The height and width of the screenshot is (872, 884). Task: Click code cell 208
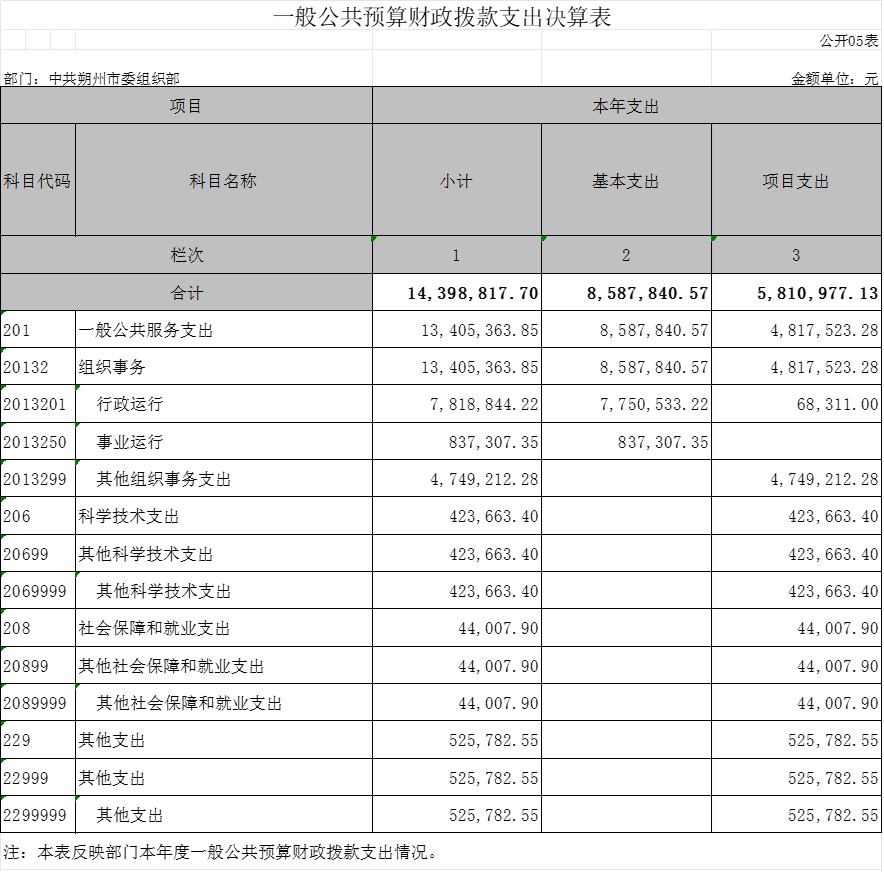click(38, 628)
